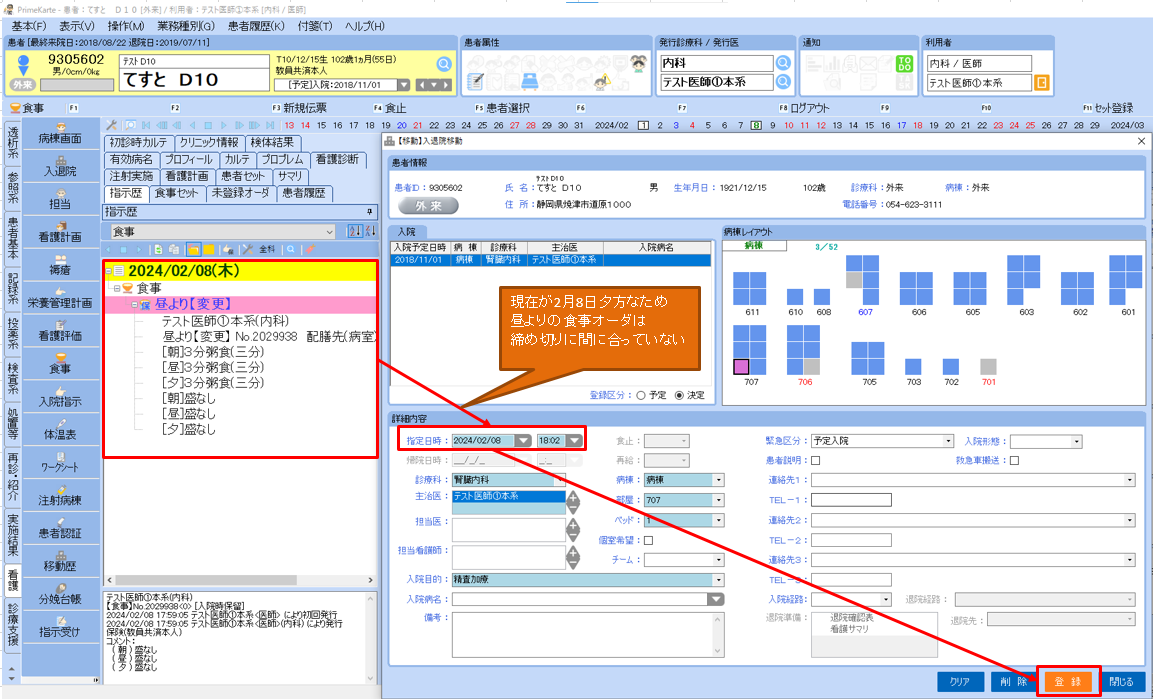Open the 緊急区分 予定入院 dropdown

(948, 441)
